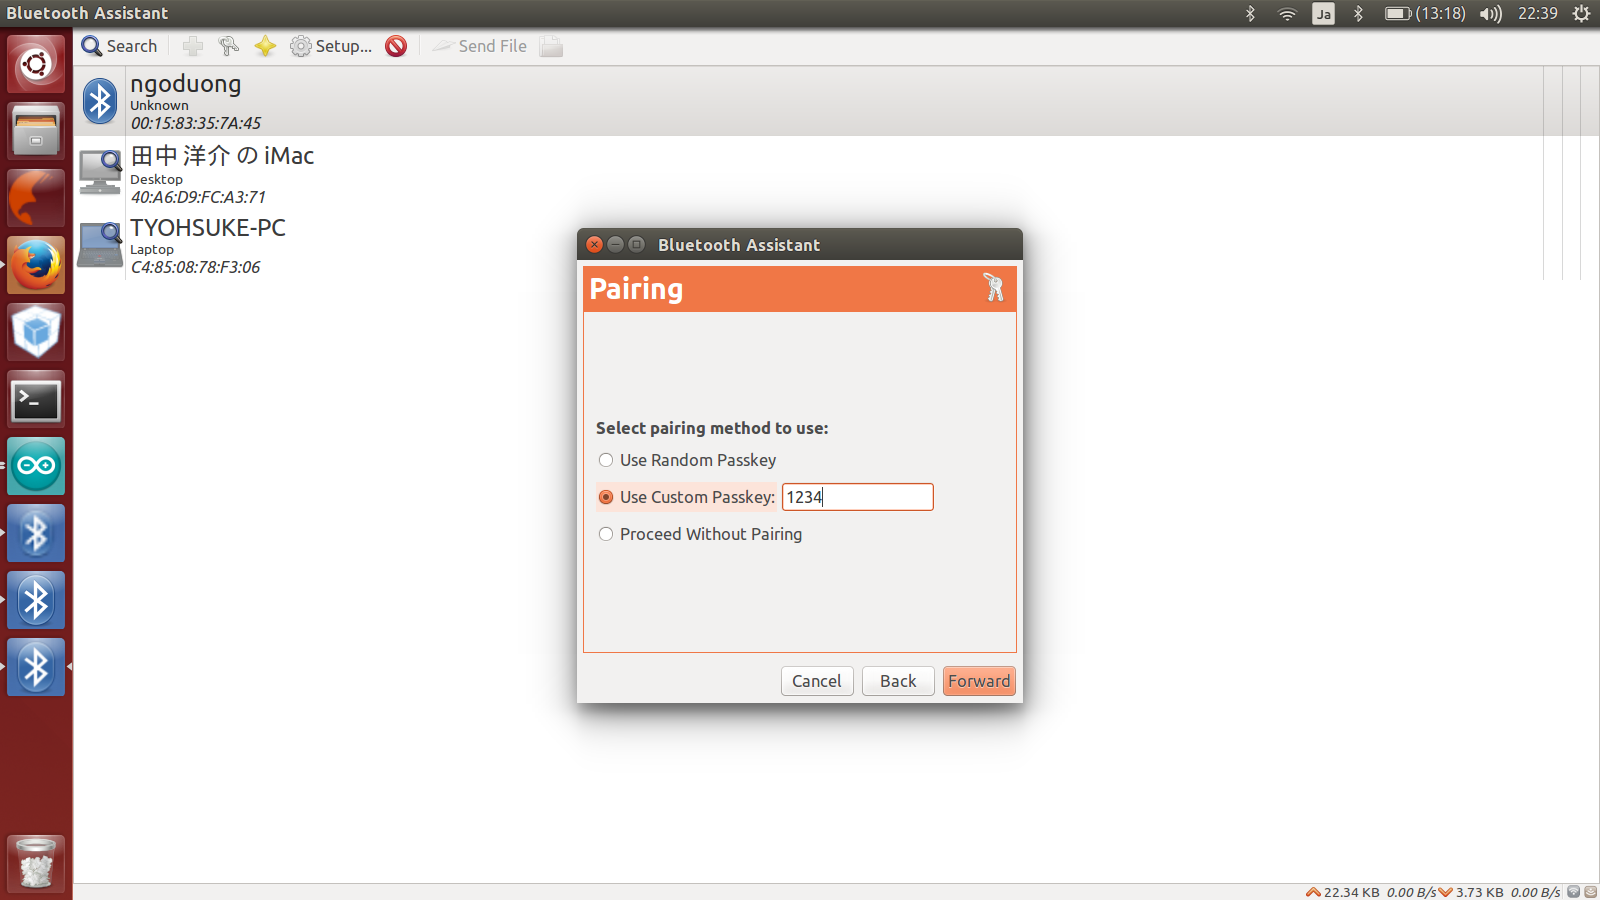
Task: Launch Terminal from the dock
Action: pyautogui.click(x=36, y=400)
